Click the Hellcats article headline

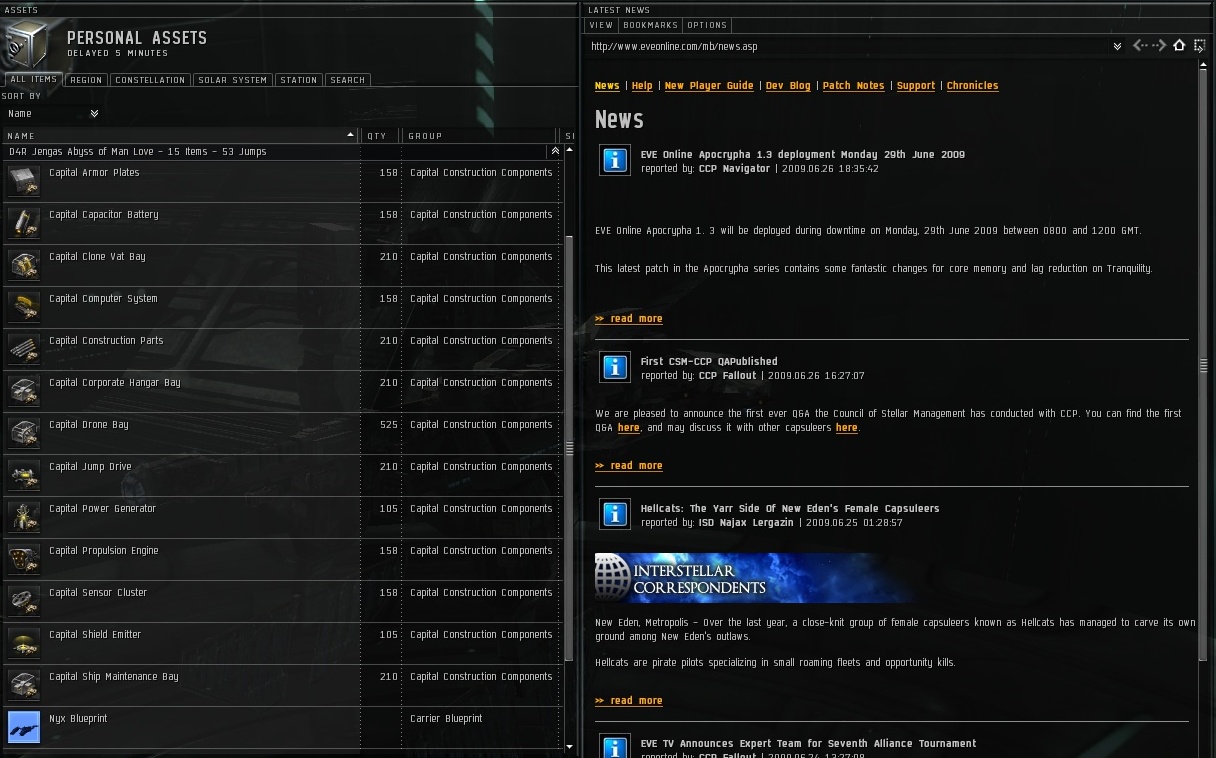pyautogui.click(x=790, y=509)
